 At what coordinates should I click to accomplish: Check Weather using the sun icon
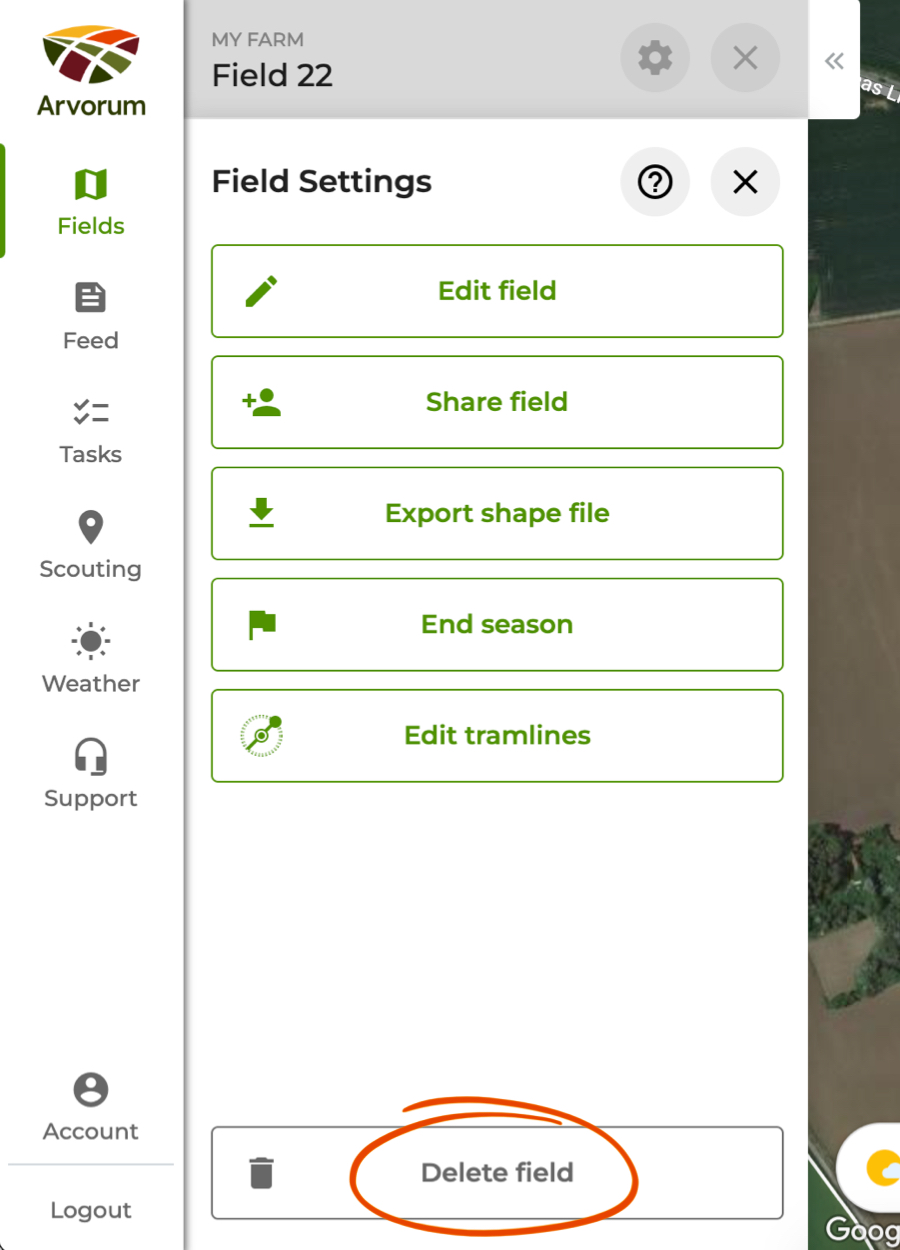click(90, 640)
